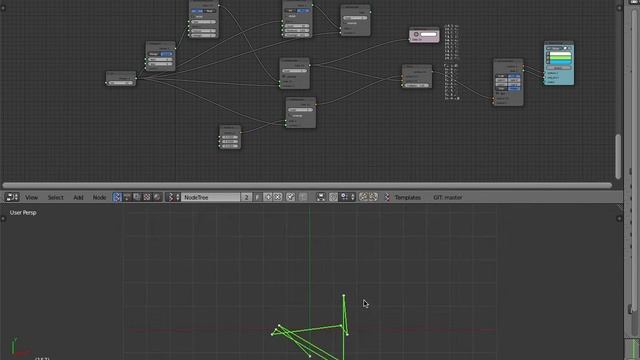The image size is (640, 360).
Task: Open the white color swatch in cyan node
Action: [560, 54]
